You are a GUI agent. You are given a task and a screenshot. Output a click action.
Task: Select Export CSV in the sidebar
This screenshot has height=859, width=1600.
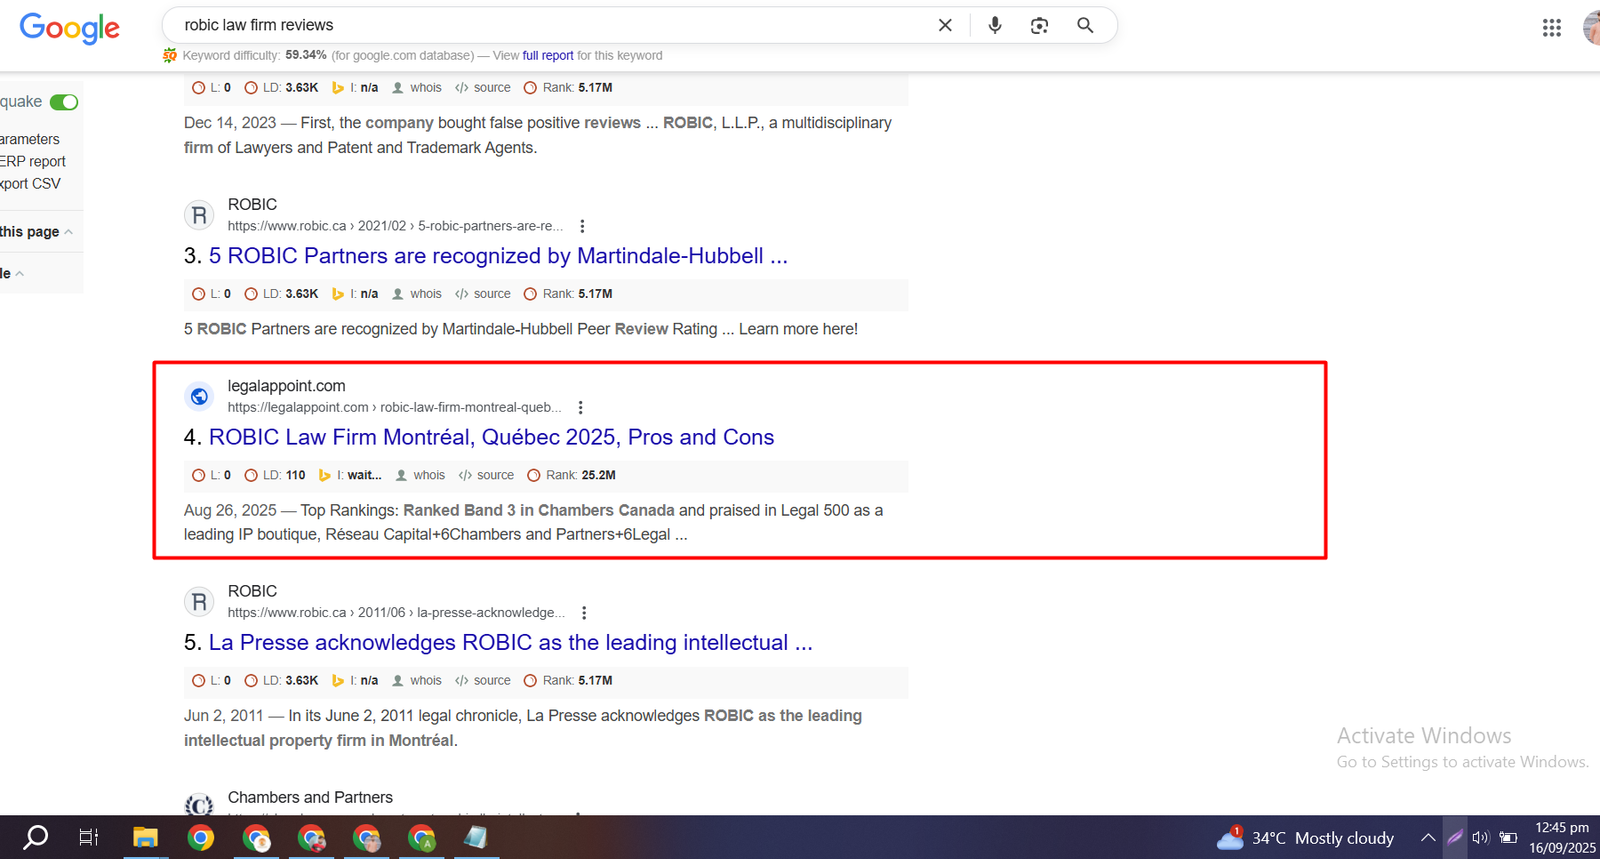click(x=30, y=184)
